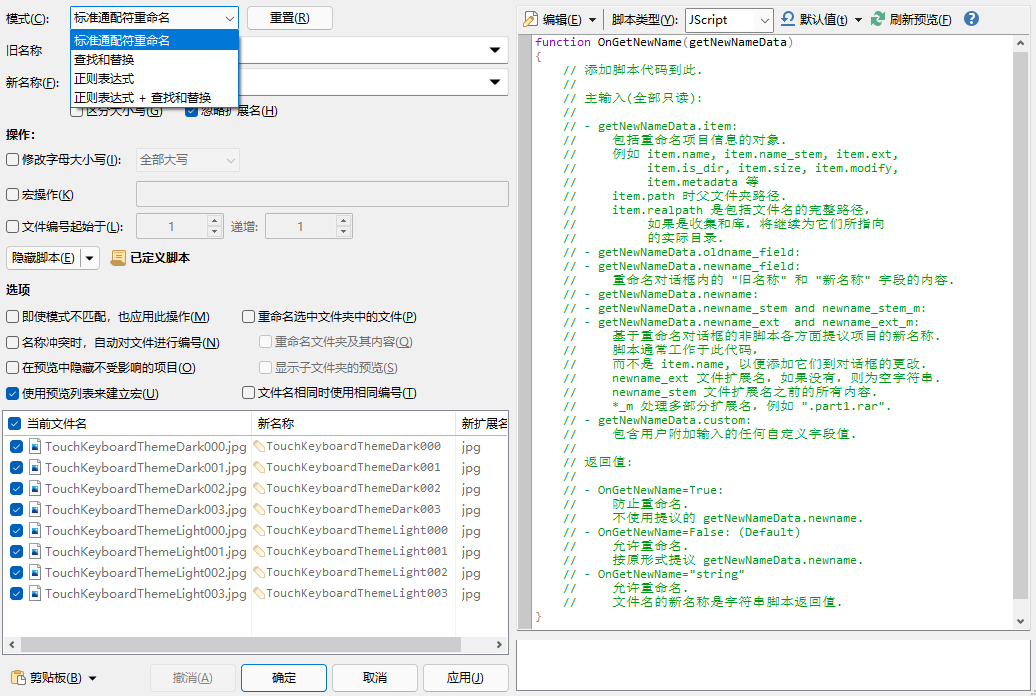Open clipboard dropdown arrow

pyautogui.click(x=92, y=678)
